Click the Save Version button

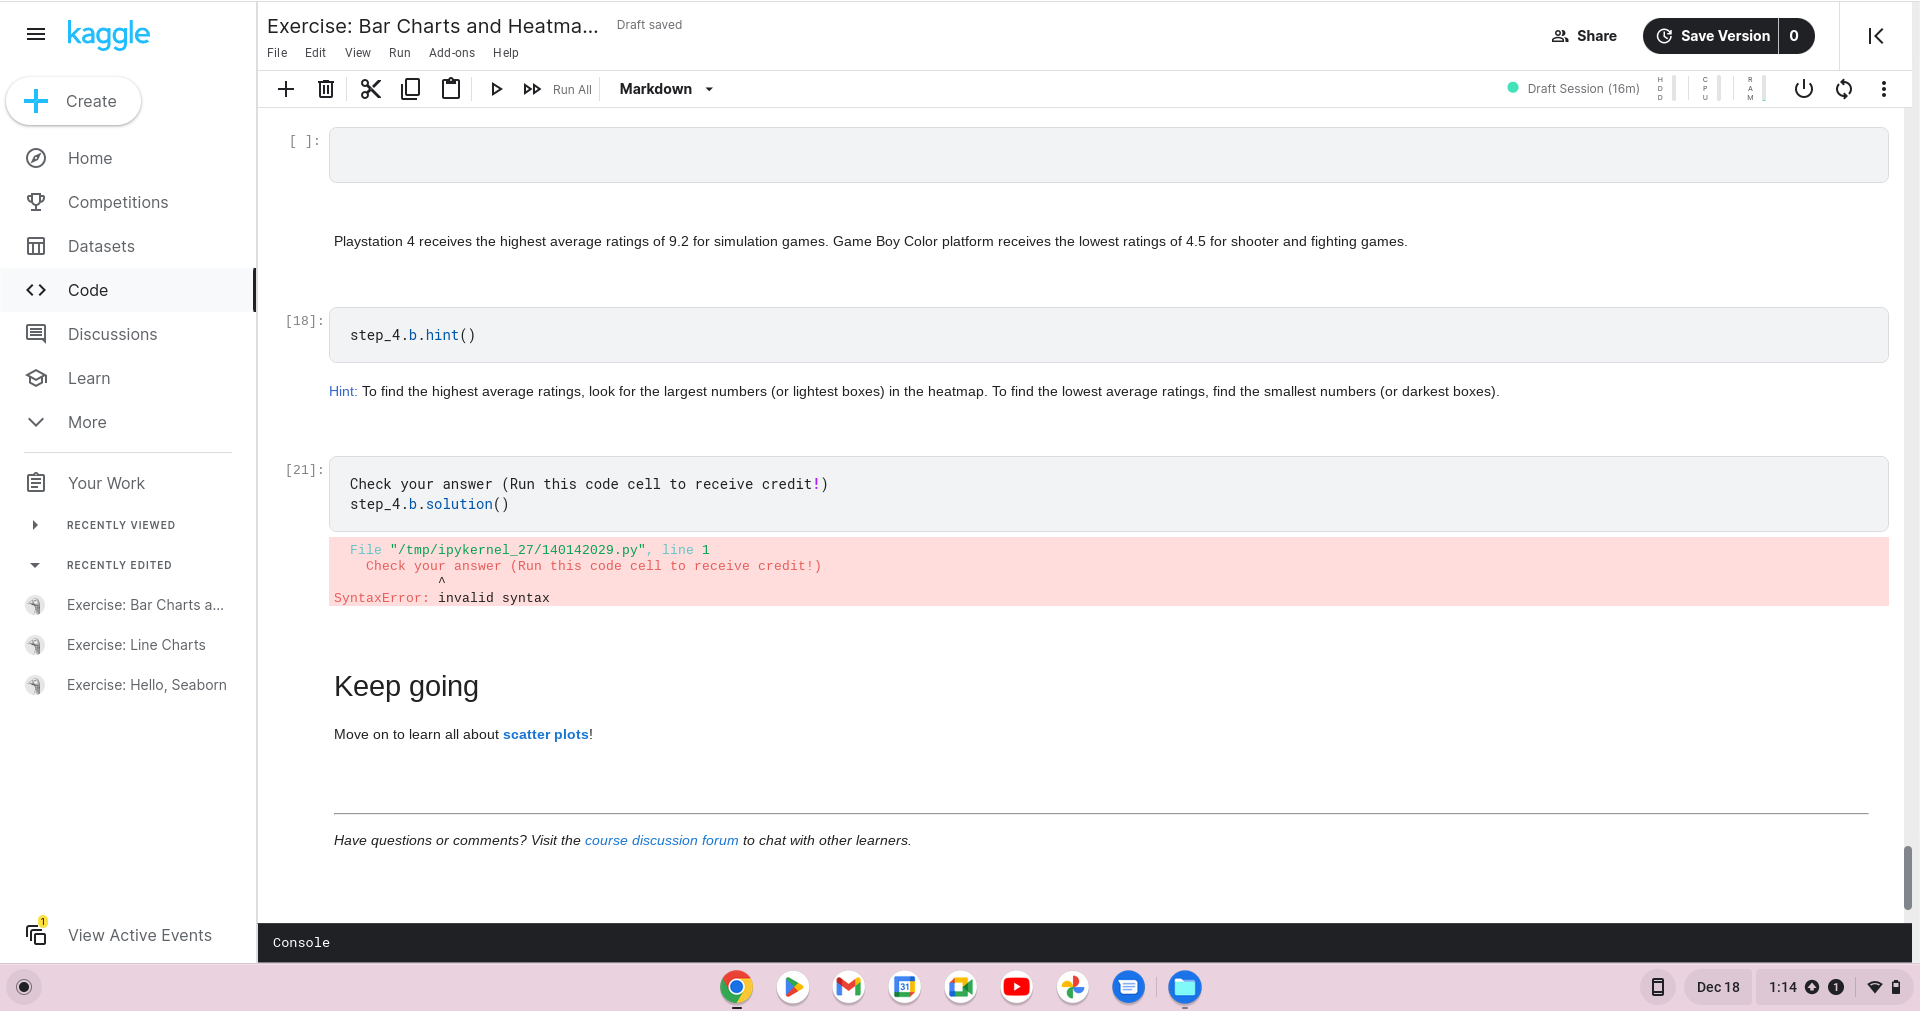(1711, 36)
